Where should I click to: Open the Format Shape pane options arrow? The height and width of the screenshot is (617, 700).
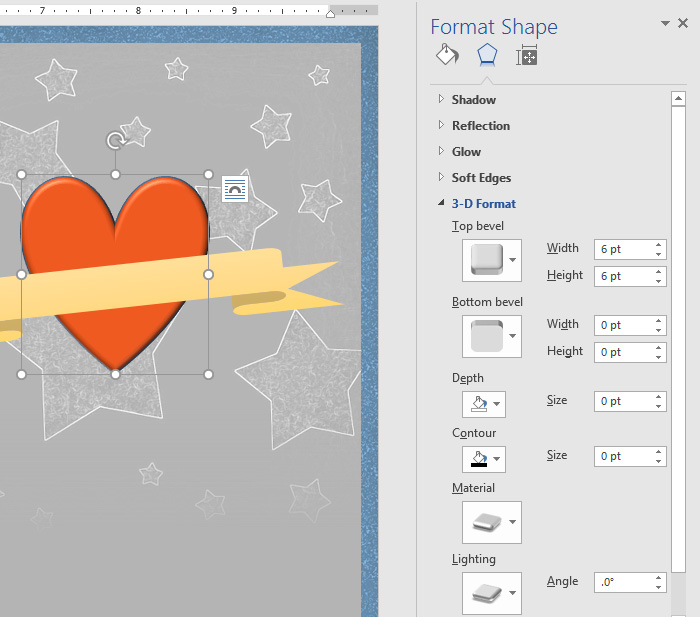tap(665, 24)
